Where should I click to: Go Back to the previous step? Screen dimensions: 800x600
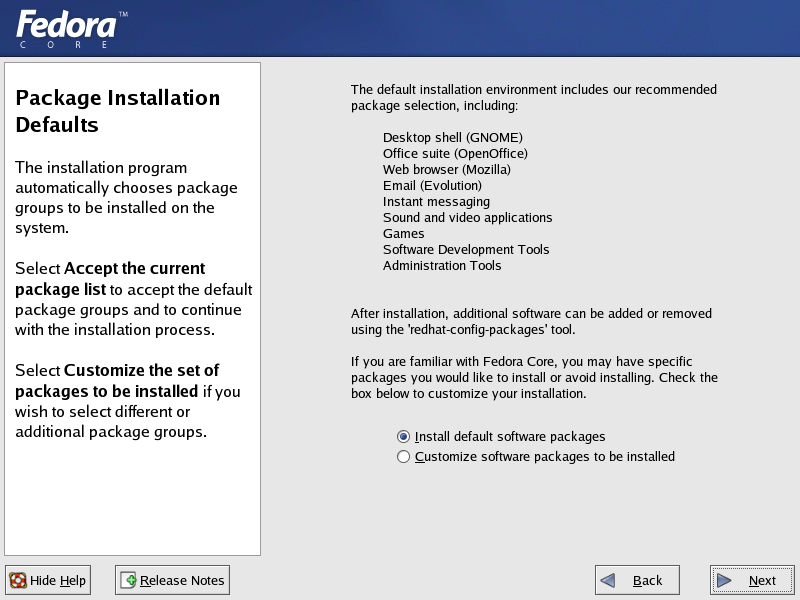click(x=637, y=580)
